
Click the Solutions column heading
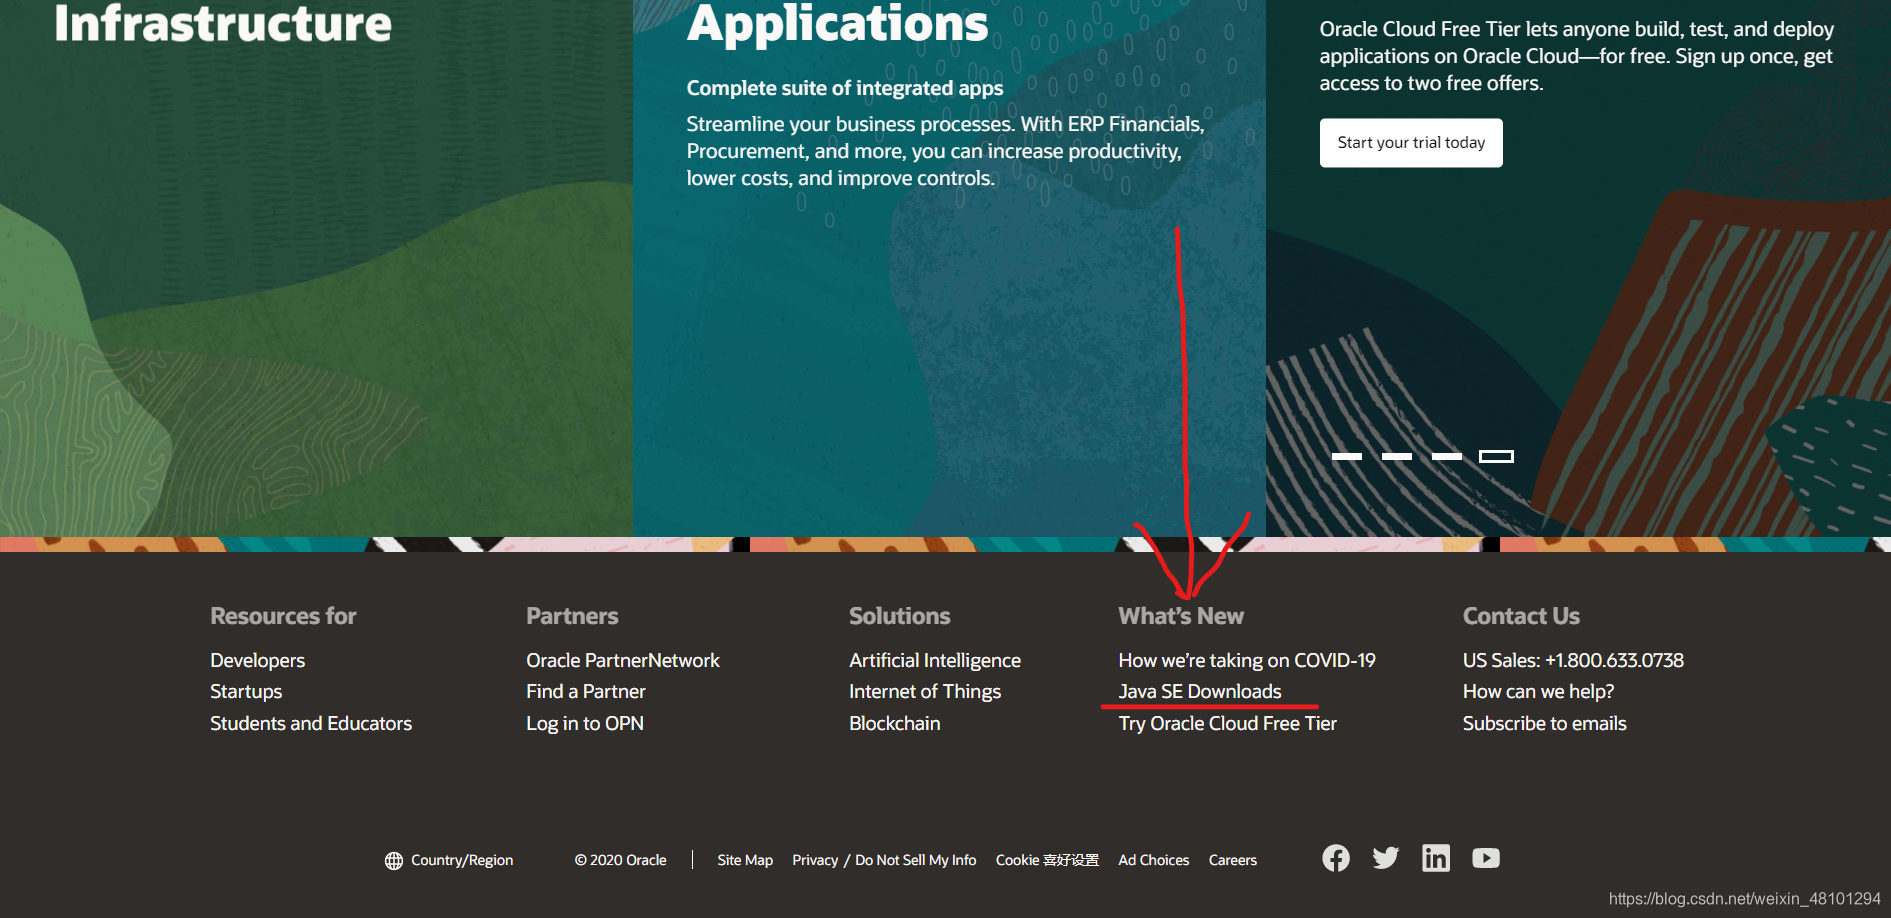(900, 616)
